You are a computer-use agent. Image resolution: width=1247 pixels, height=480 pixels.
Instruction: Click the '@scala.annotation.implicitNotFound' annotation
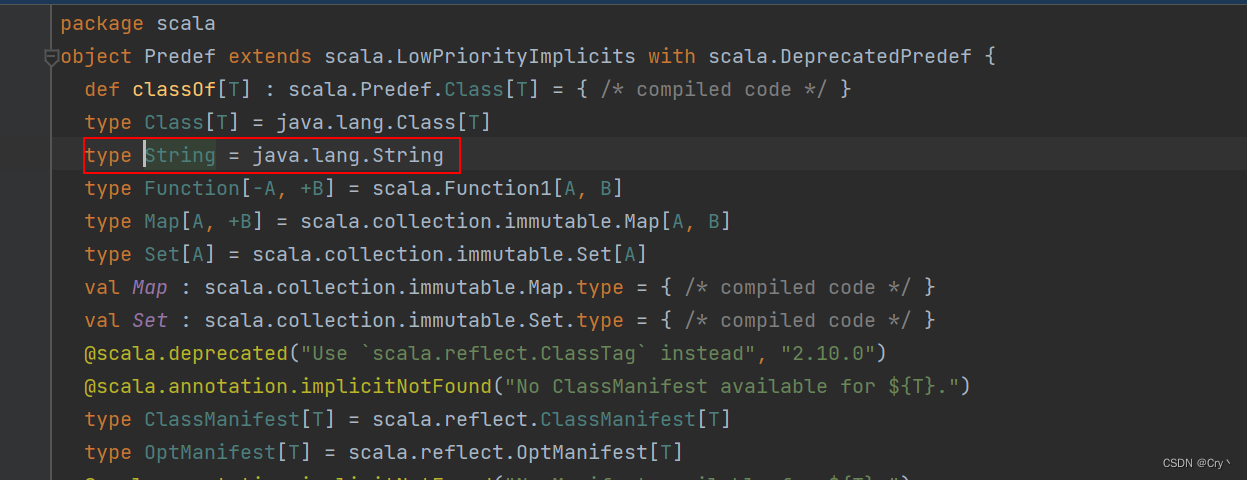coord(288,386)
